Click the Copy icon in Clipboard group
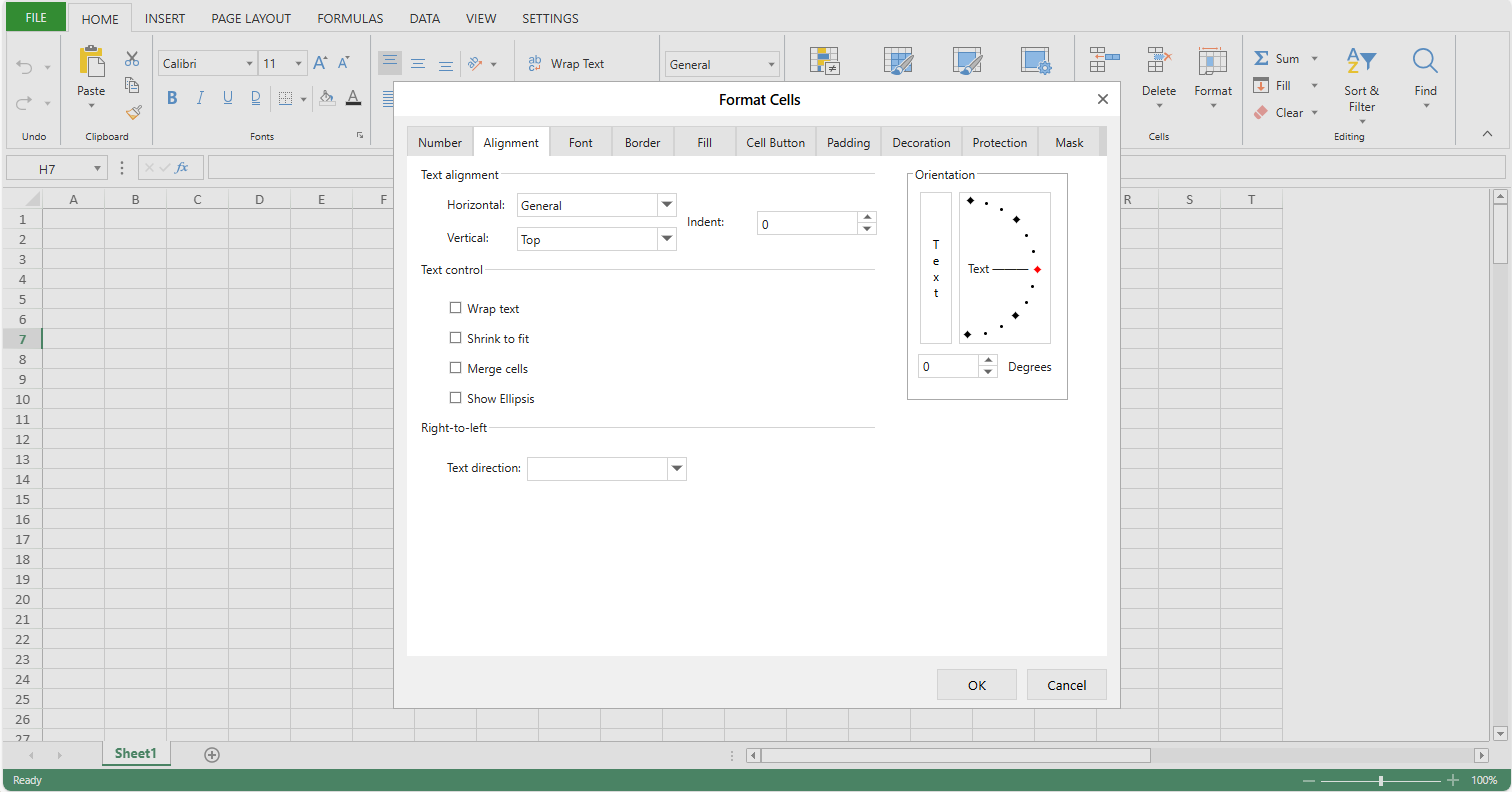The width and height of the screenshot is (1512, 792). tap(132, 85)
